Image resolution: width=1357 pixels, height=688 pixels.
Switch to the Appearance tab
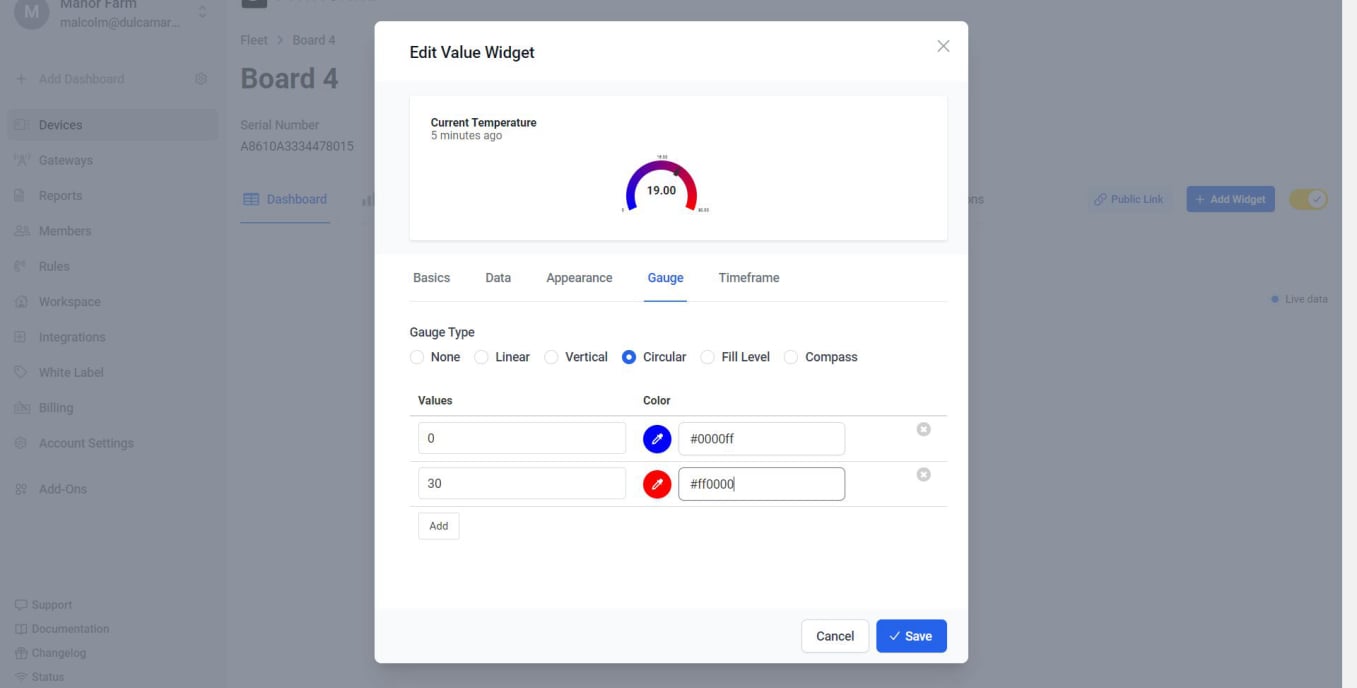[x=579, y=278]
